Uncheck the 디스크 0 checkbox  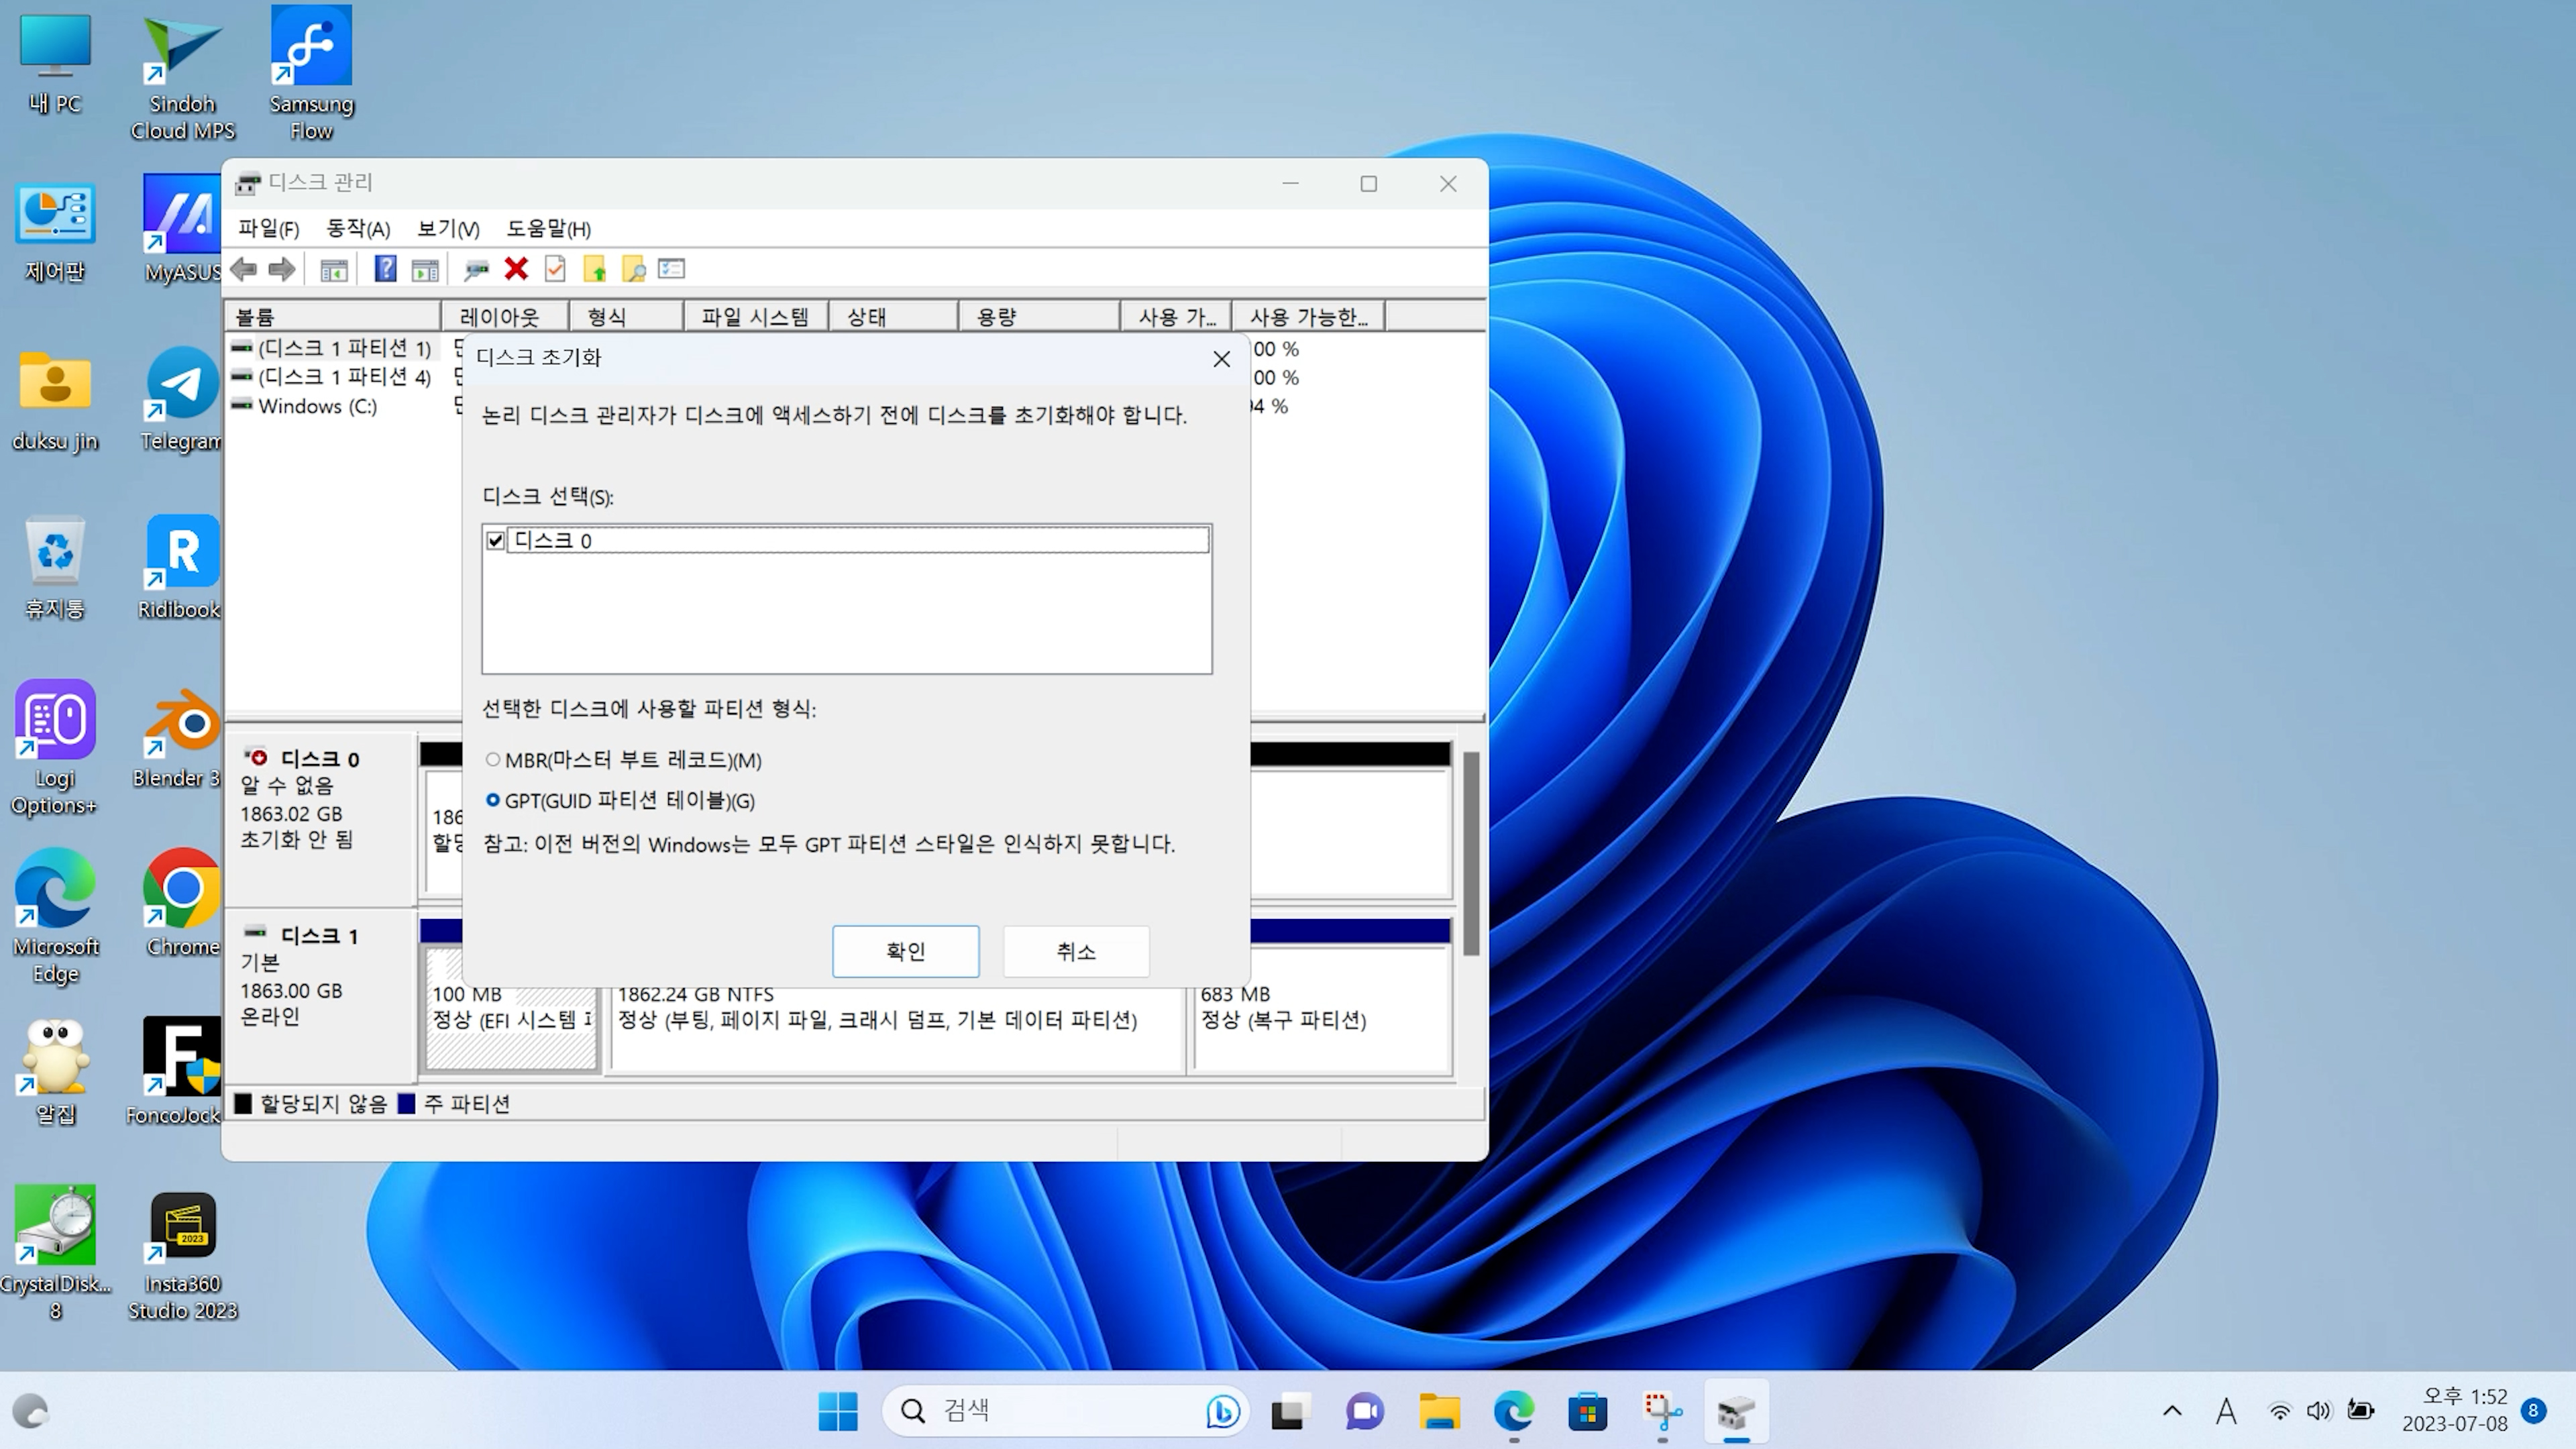(x=495, y=541)
